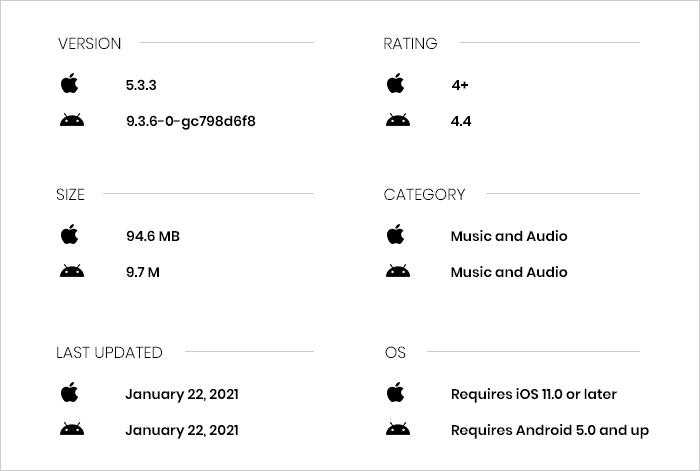Click the Android icon under Category
Image resolution: width=700 pixels, height=471 pixels.
[398, 271]
